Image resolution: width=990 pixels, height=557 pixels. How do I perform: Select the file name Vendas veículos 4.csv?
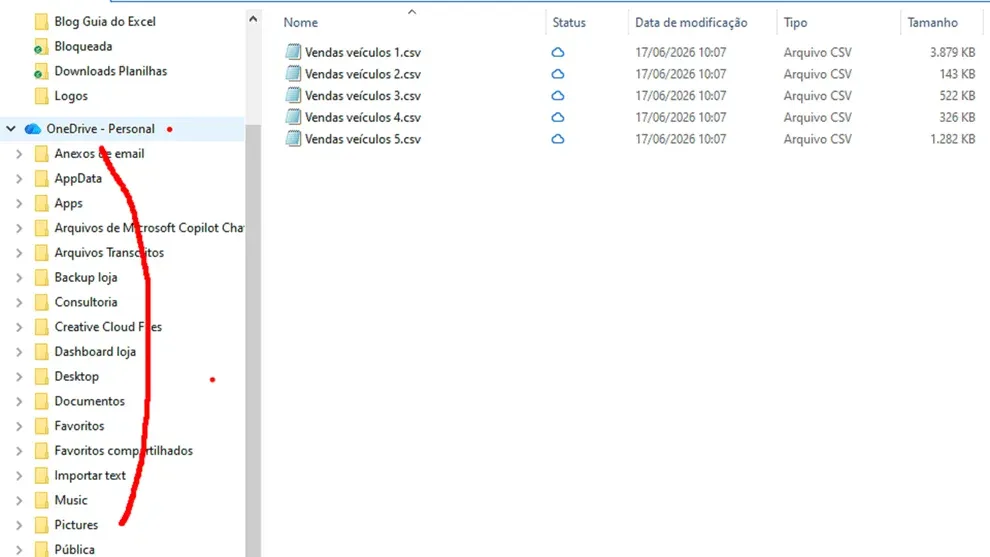coord(363,117)
